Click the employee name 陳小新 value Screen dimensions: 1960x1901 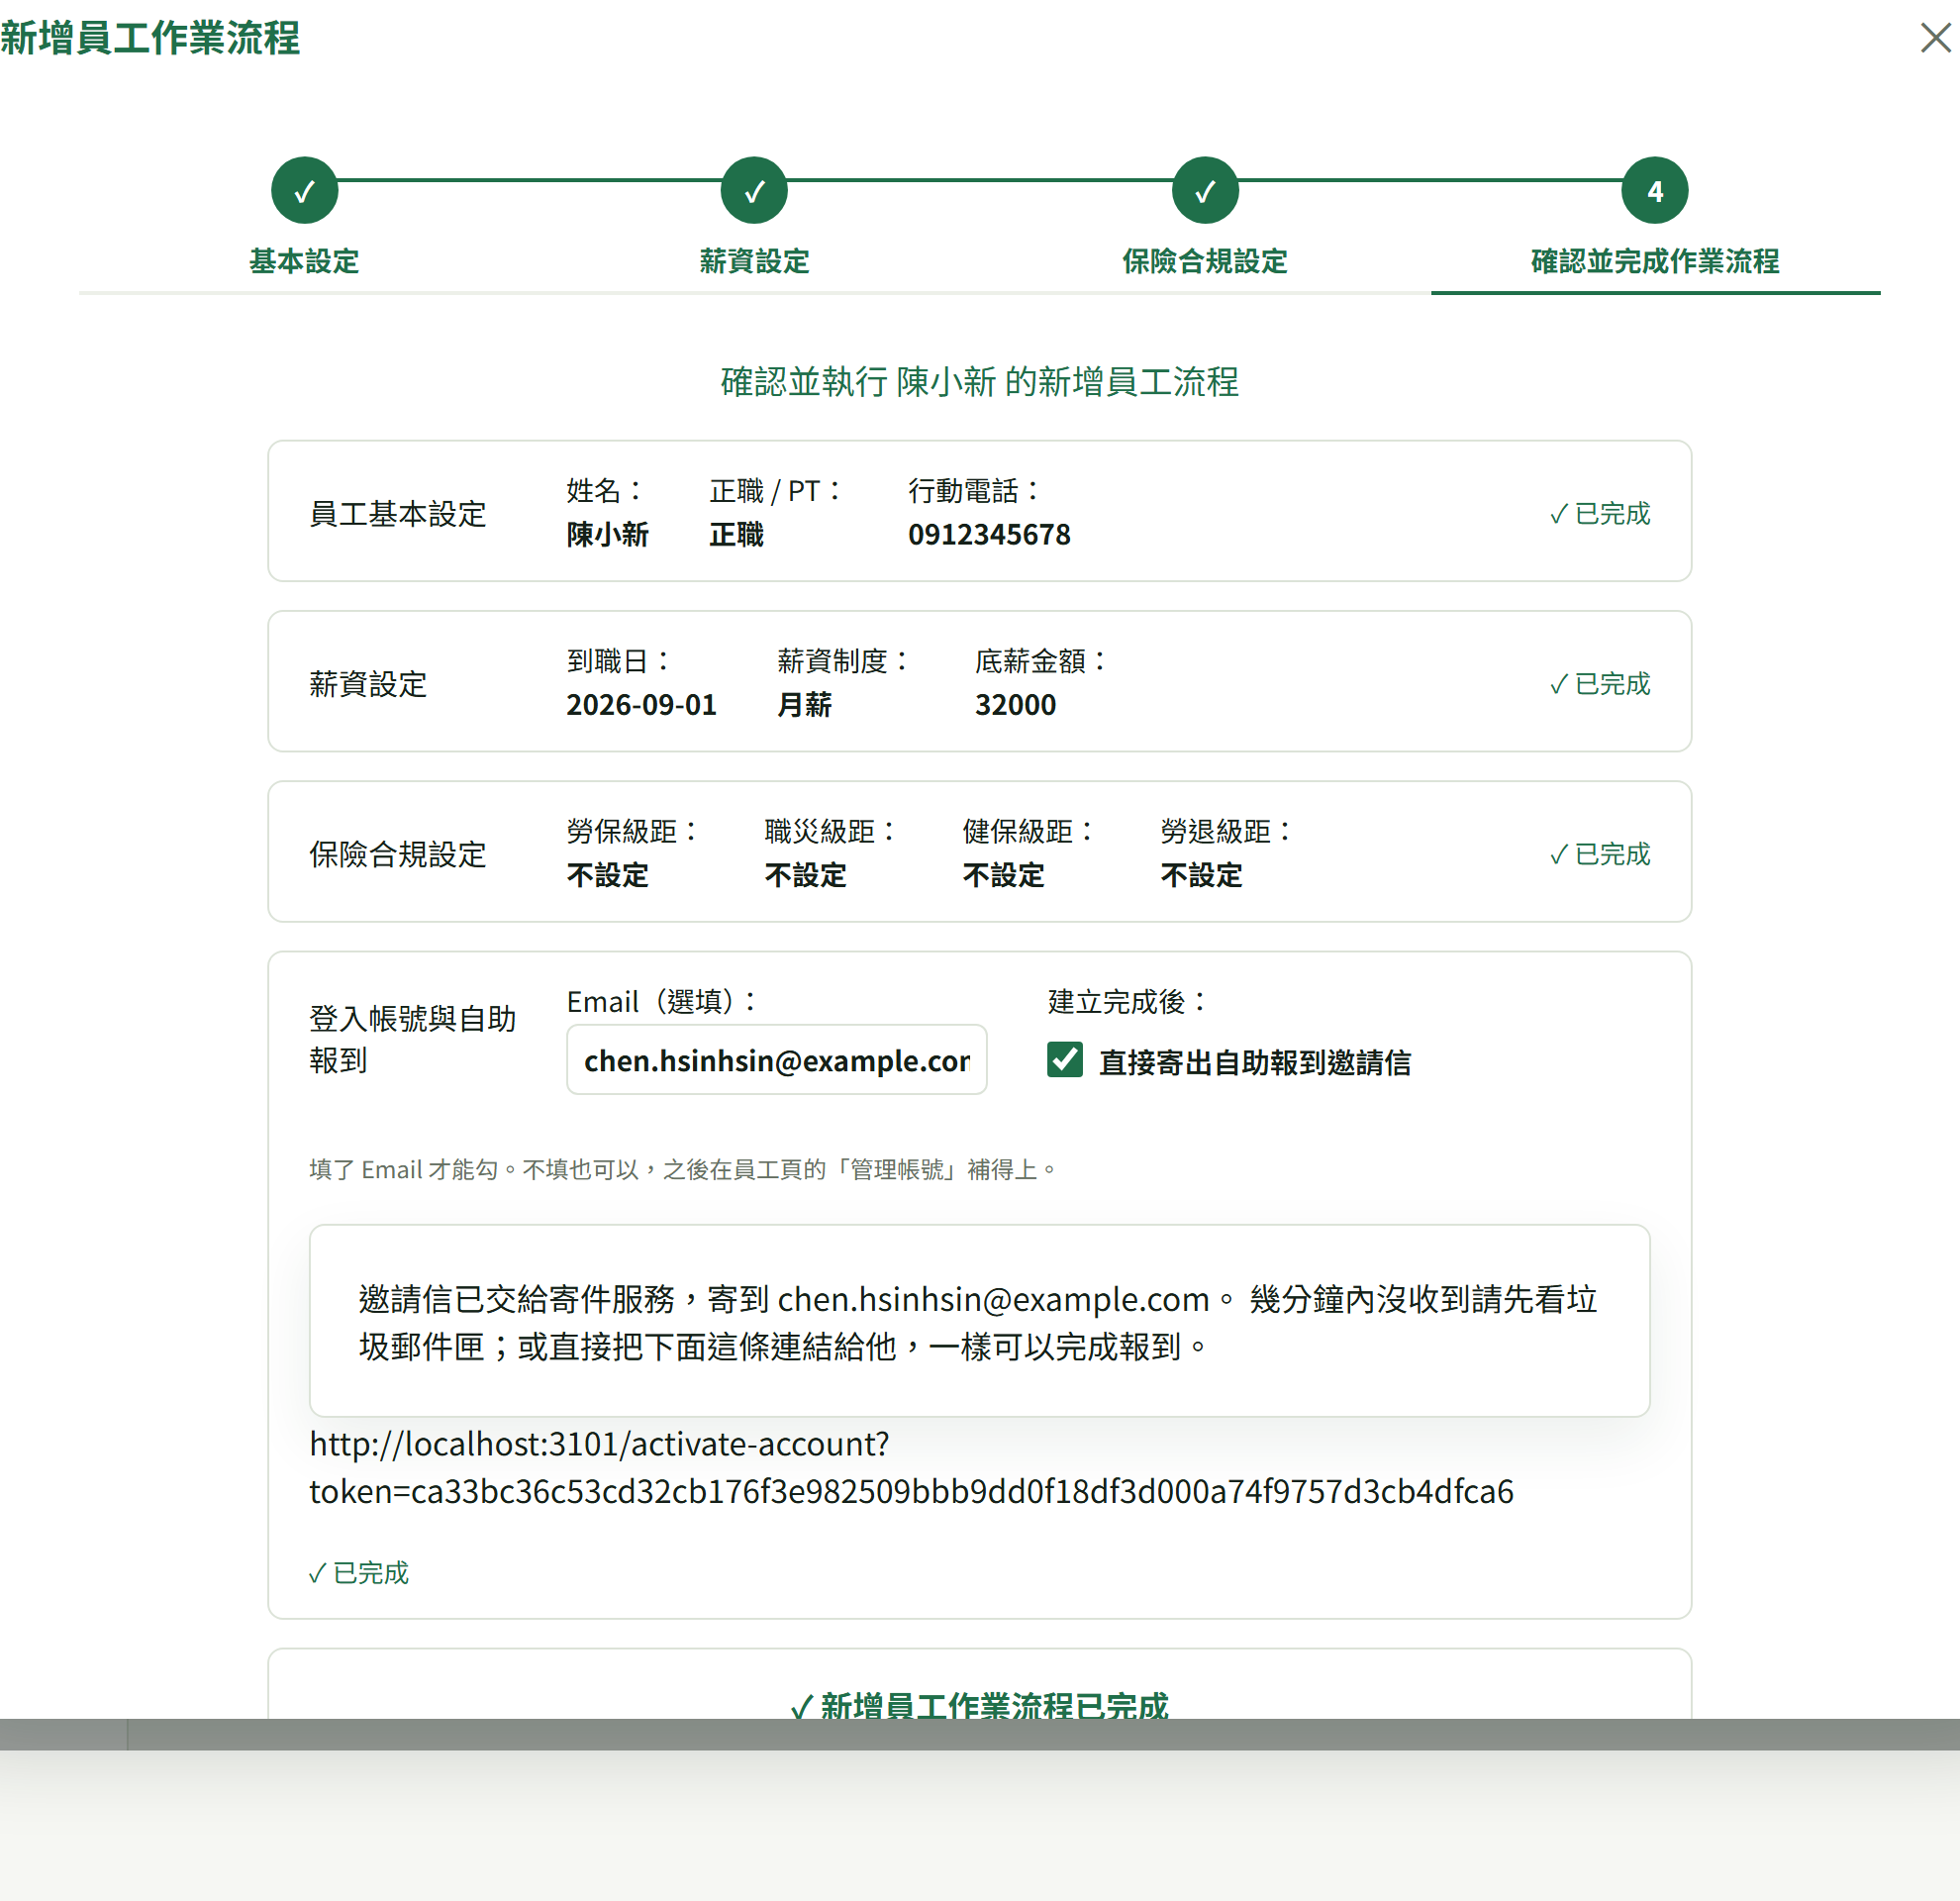(607, 535)
